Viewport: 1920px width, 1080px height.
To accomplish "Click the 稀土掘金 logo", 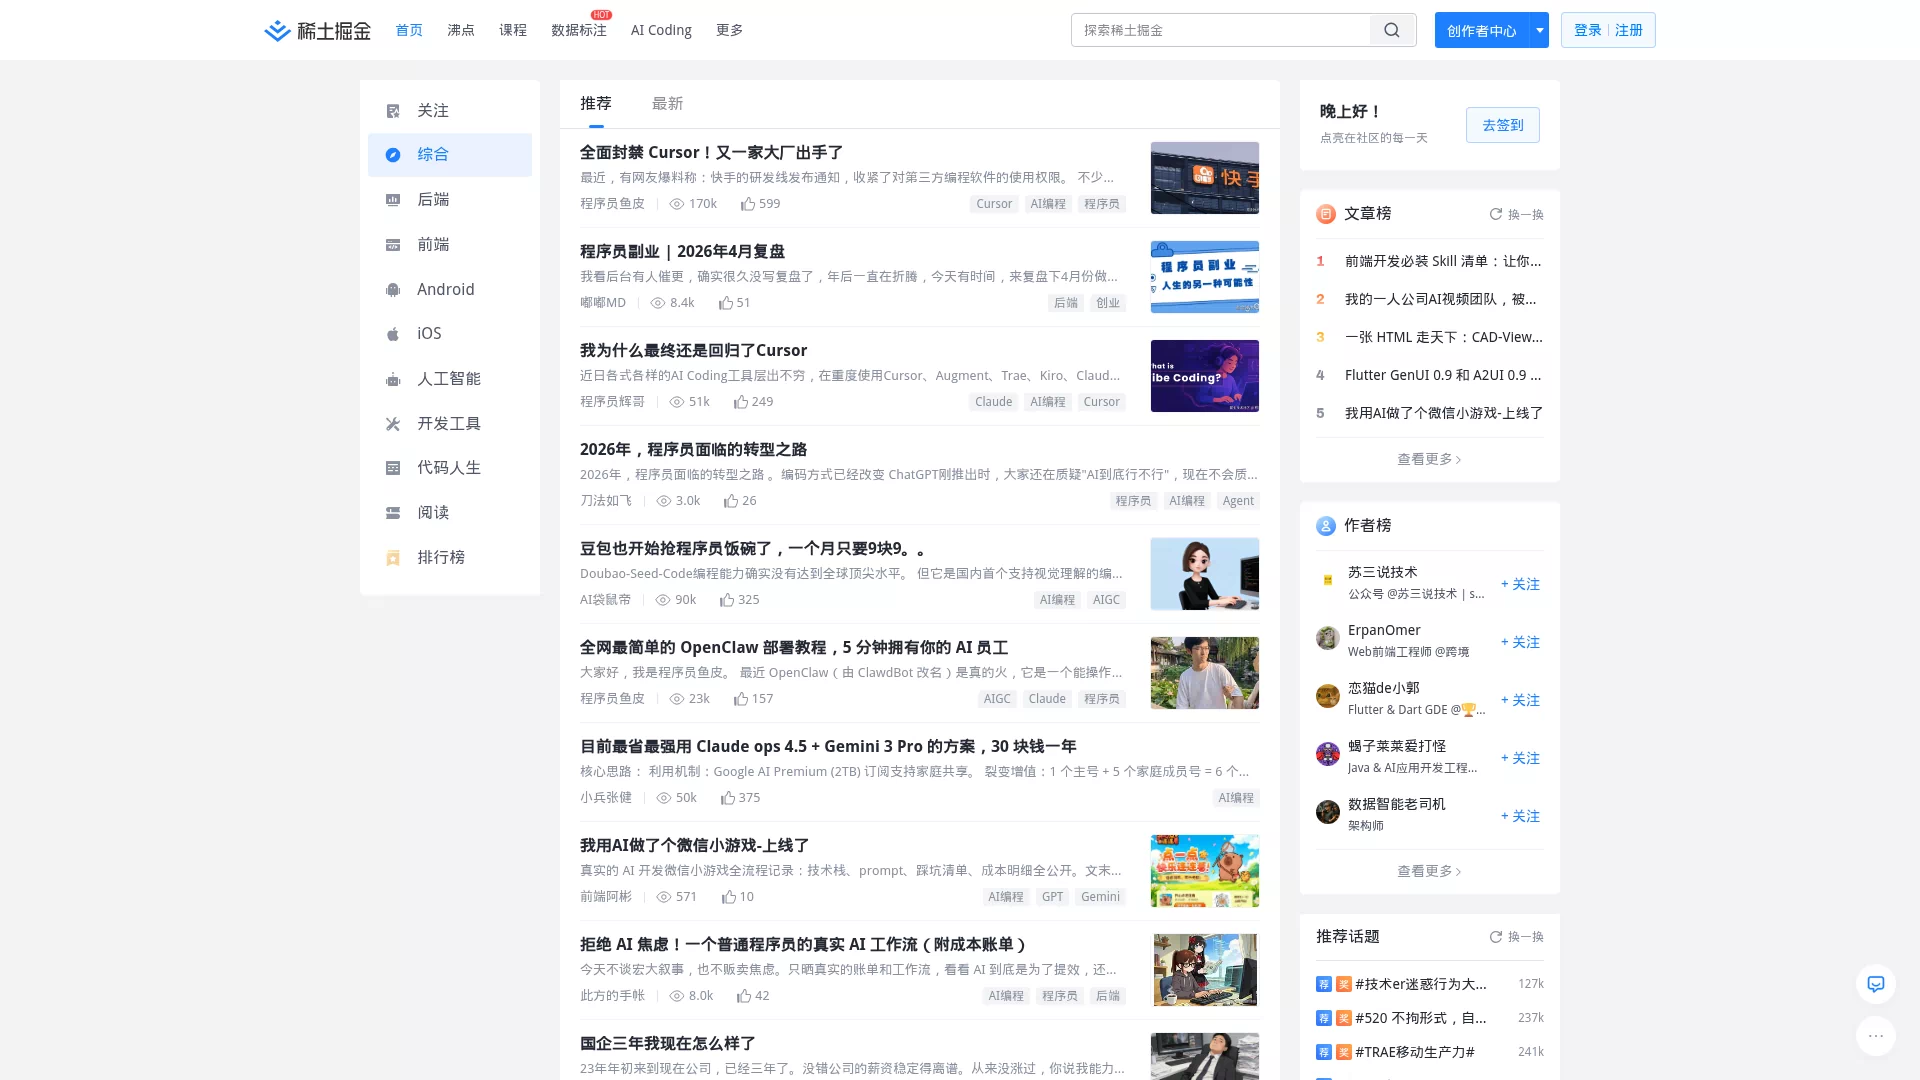I will click(x=317, y=31).
